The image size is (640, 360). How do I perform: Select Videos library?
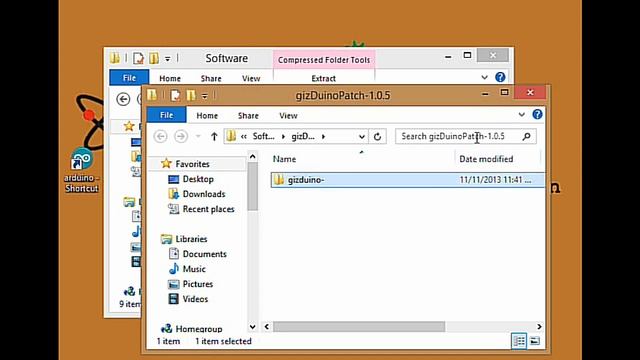[195, 299]
